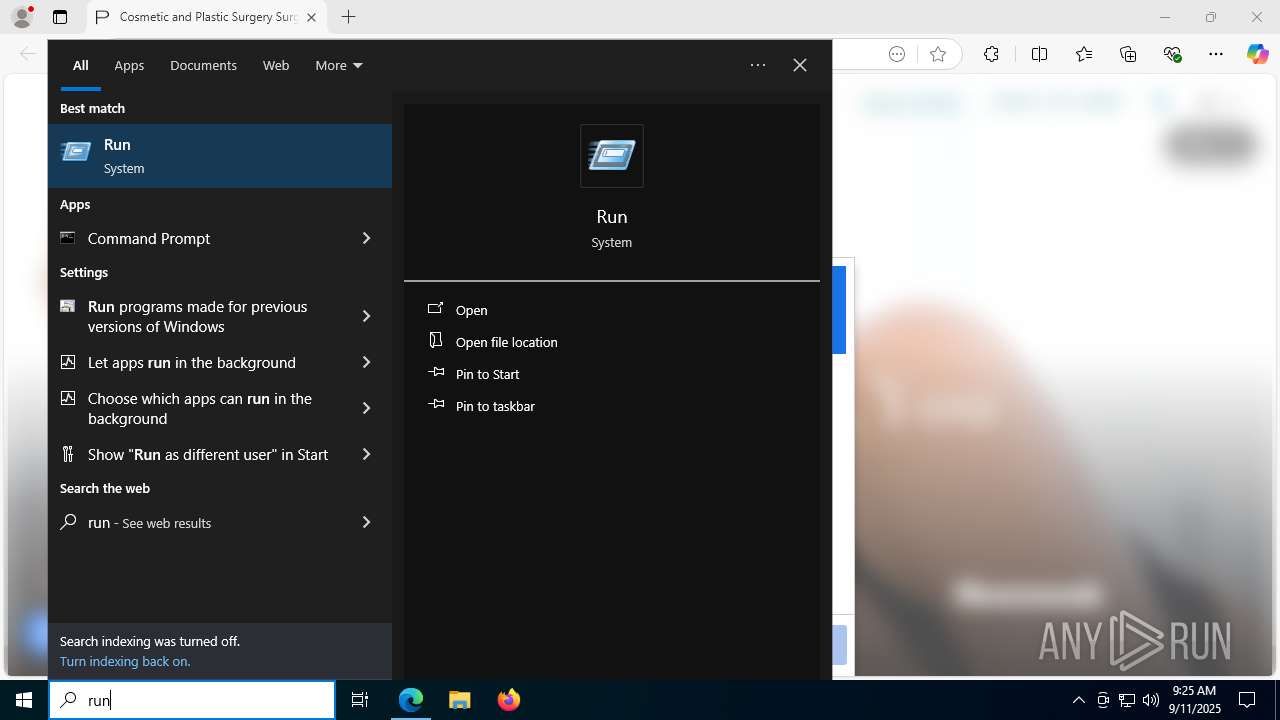Open Edge Favorites list icon
Image resolution: width=1280 pixels, height=720 pixels.
click(x=1084, y=55)
